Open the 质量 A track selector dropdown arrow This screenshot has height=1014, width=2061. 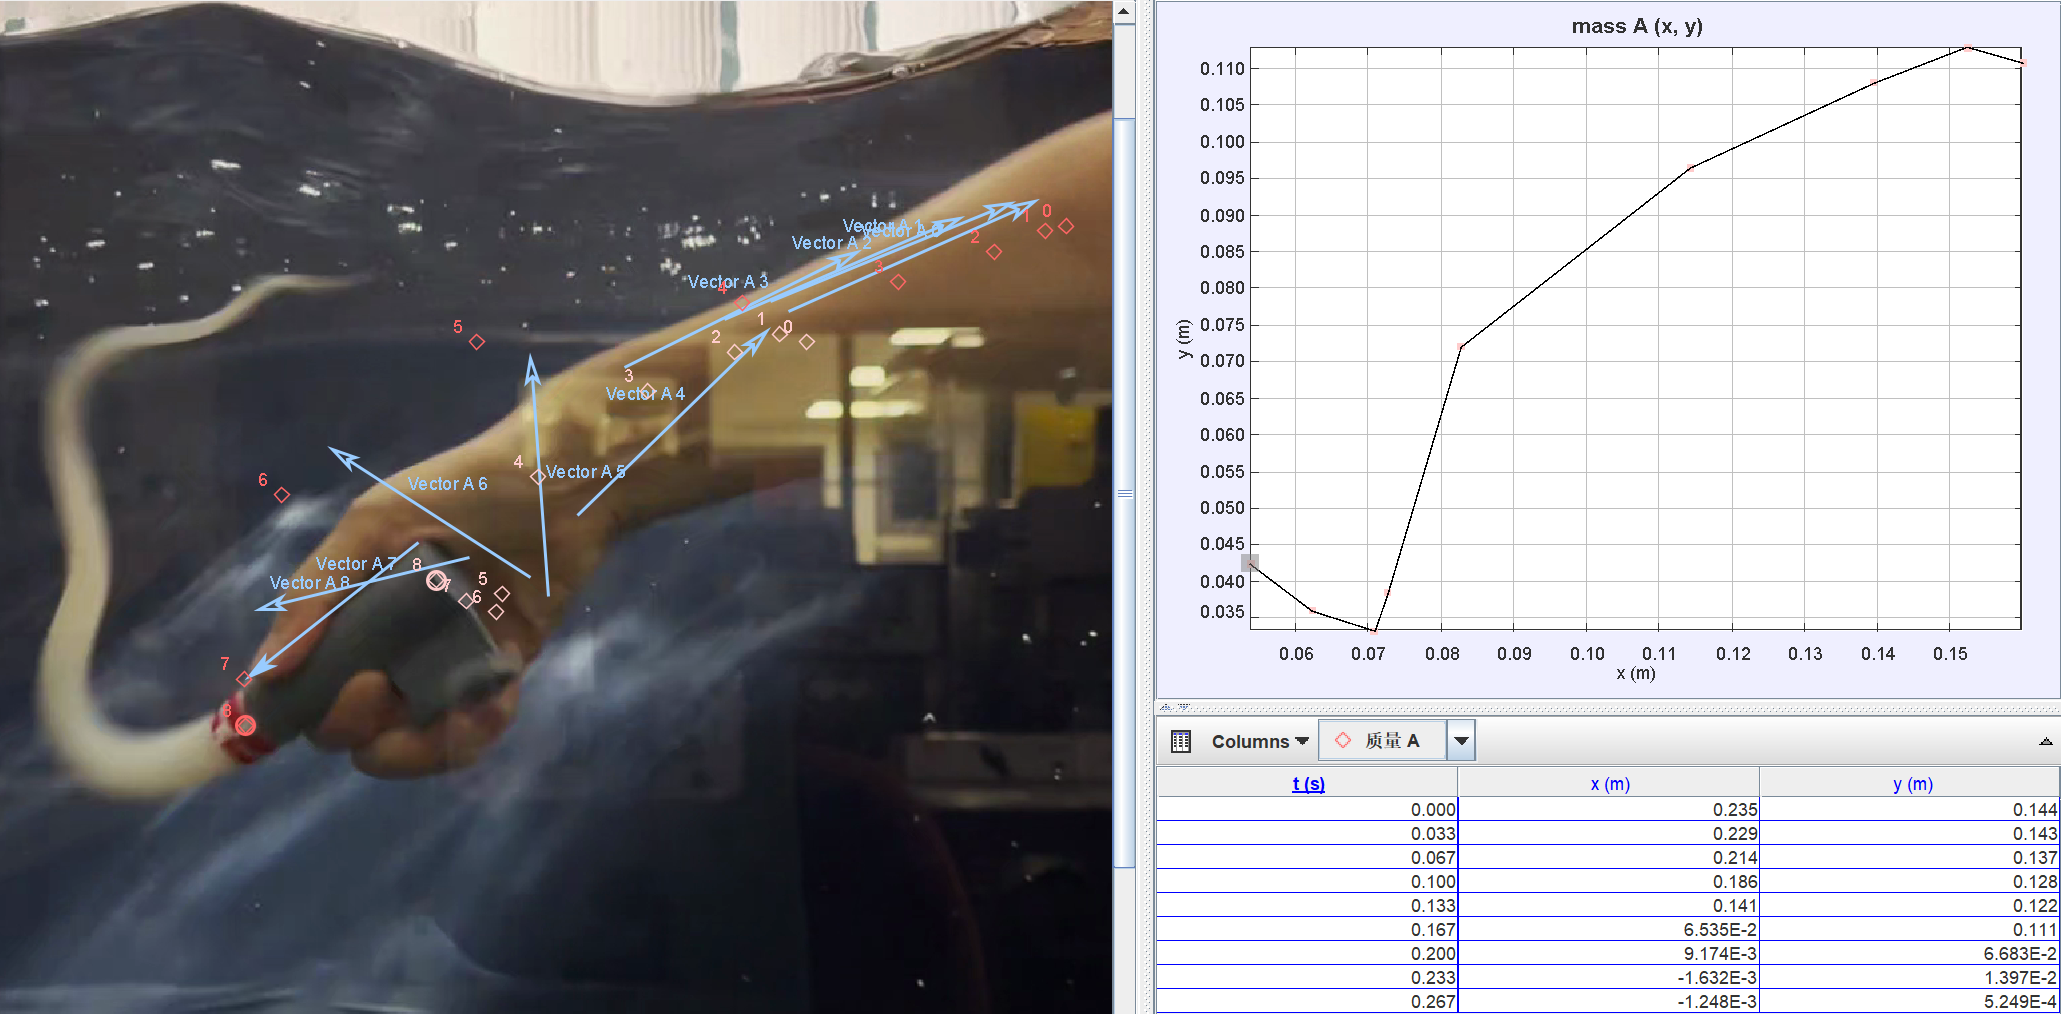point(1461,741)
